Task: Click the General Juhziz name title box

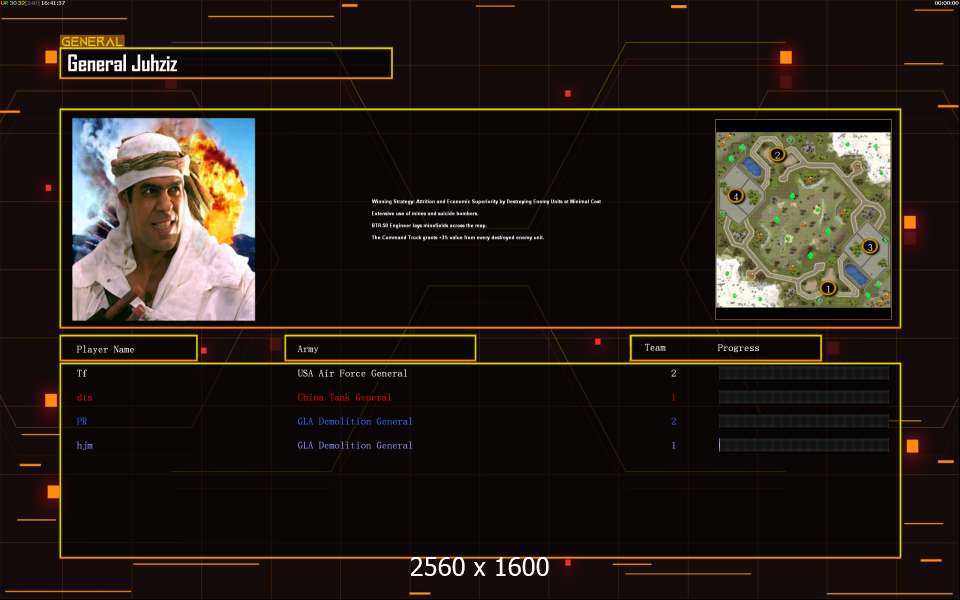Action: pyautogui.click(x=226, y=64)
